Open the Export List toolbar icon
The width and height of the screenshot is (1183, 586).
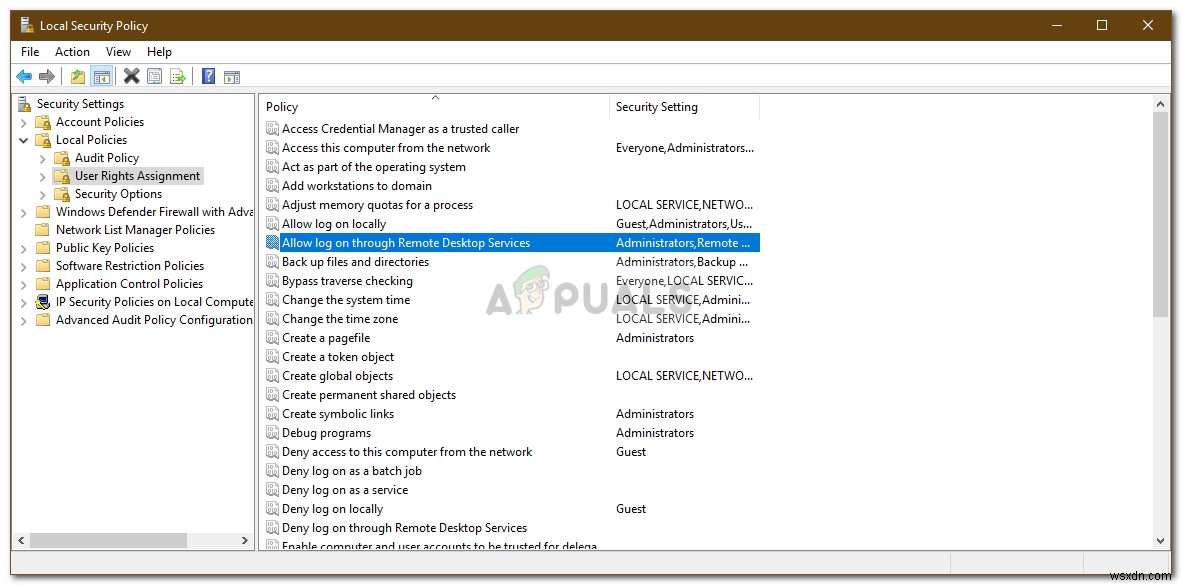pyautogui.click(x=179, y=76)
